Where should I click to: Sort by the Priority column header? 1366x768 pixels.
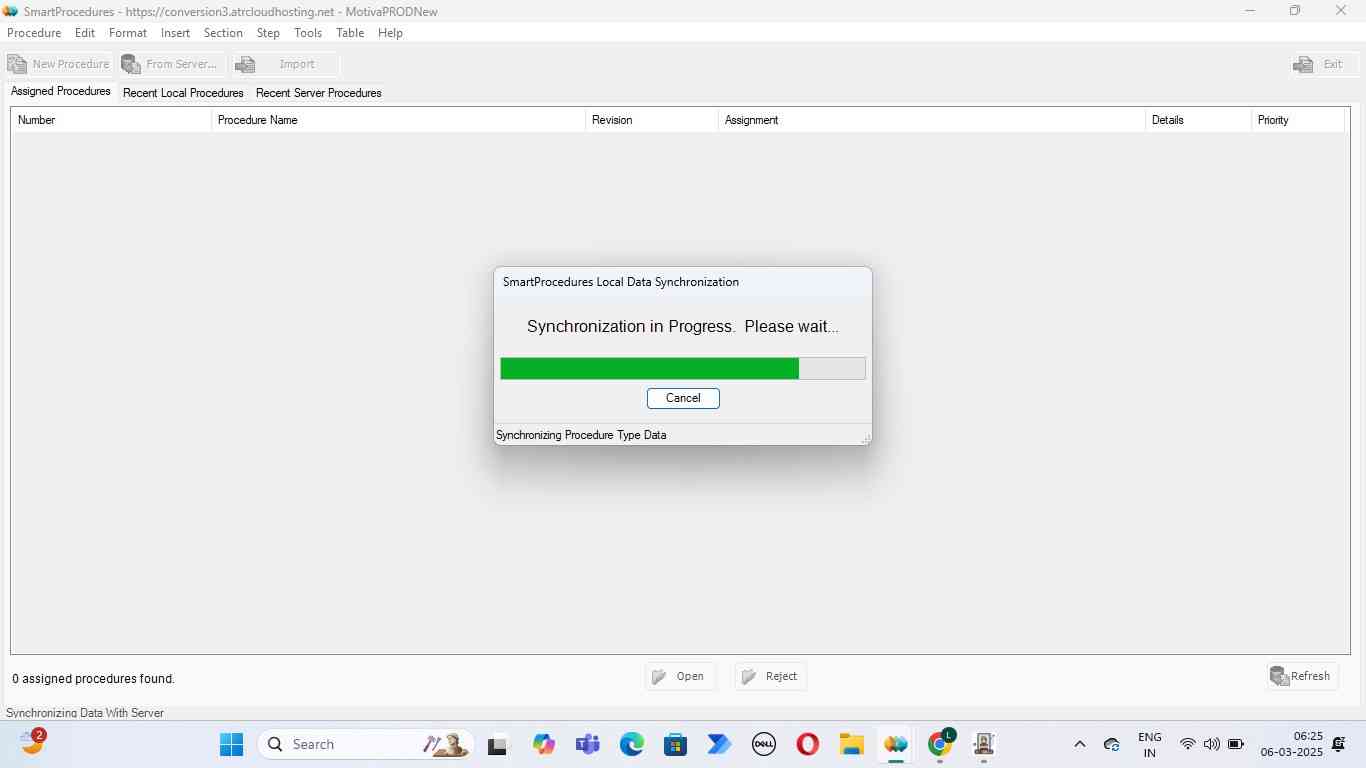(1298, 120)
